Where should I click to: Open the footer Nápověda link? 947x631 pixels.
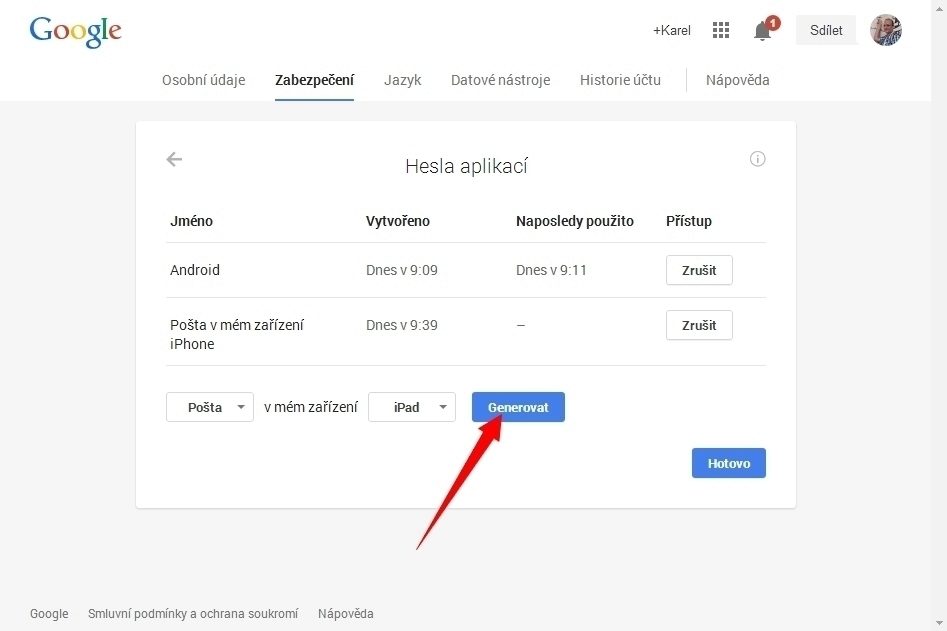tap(345, 613)
